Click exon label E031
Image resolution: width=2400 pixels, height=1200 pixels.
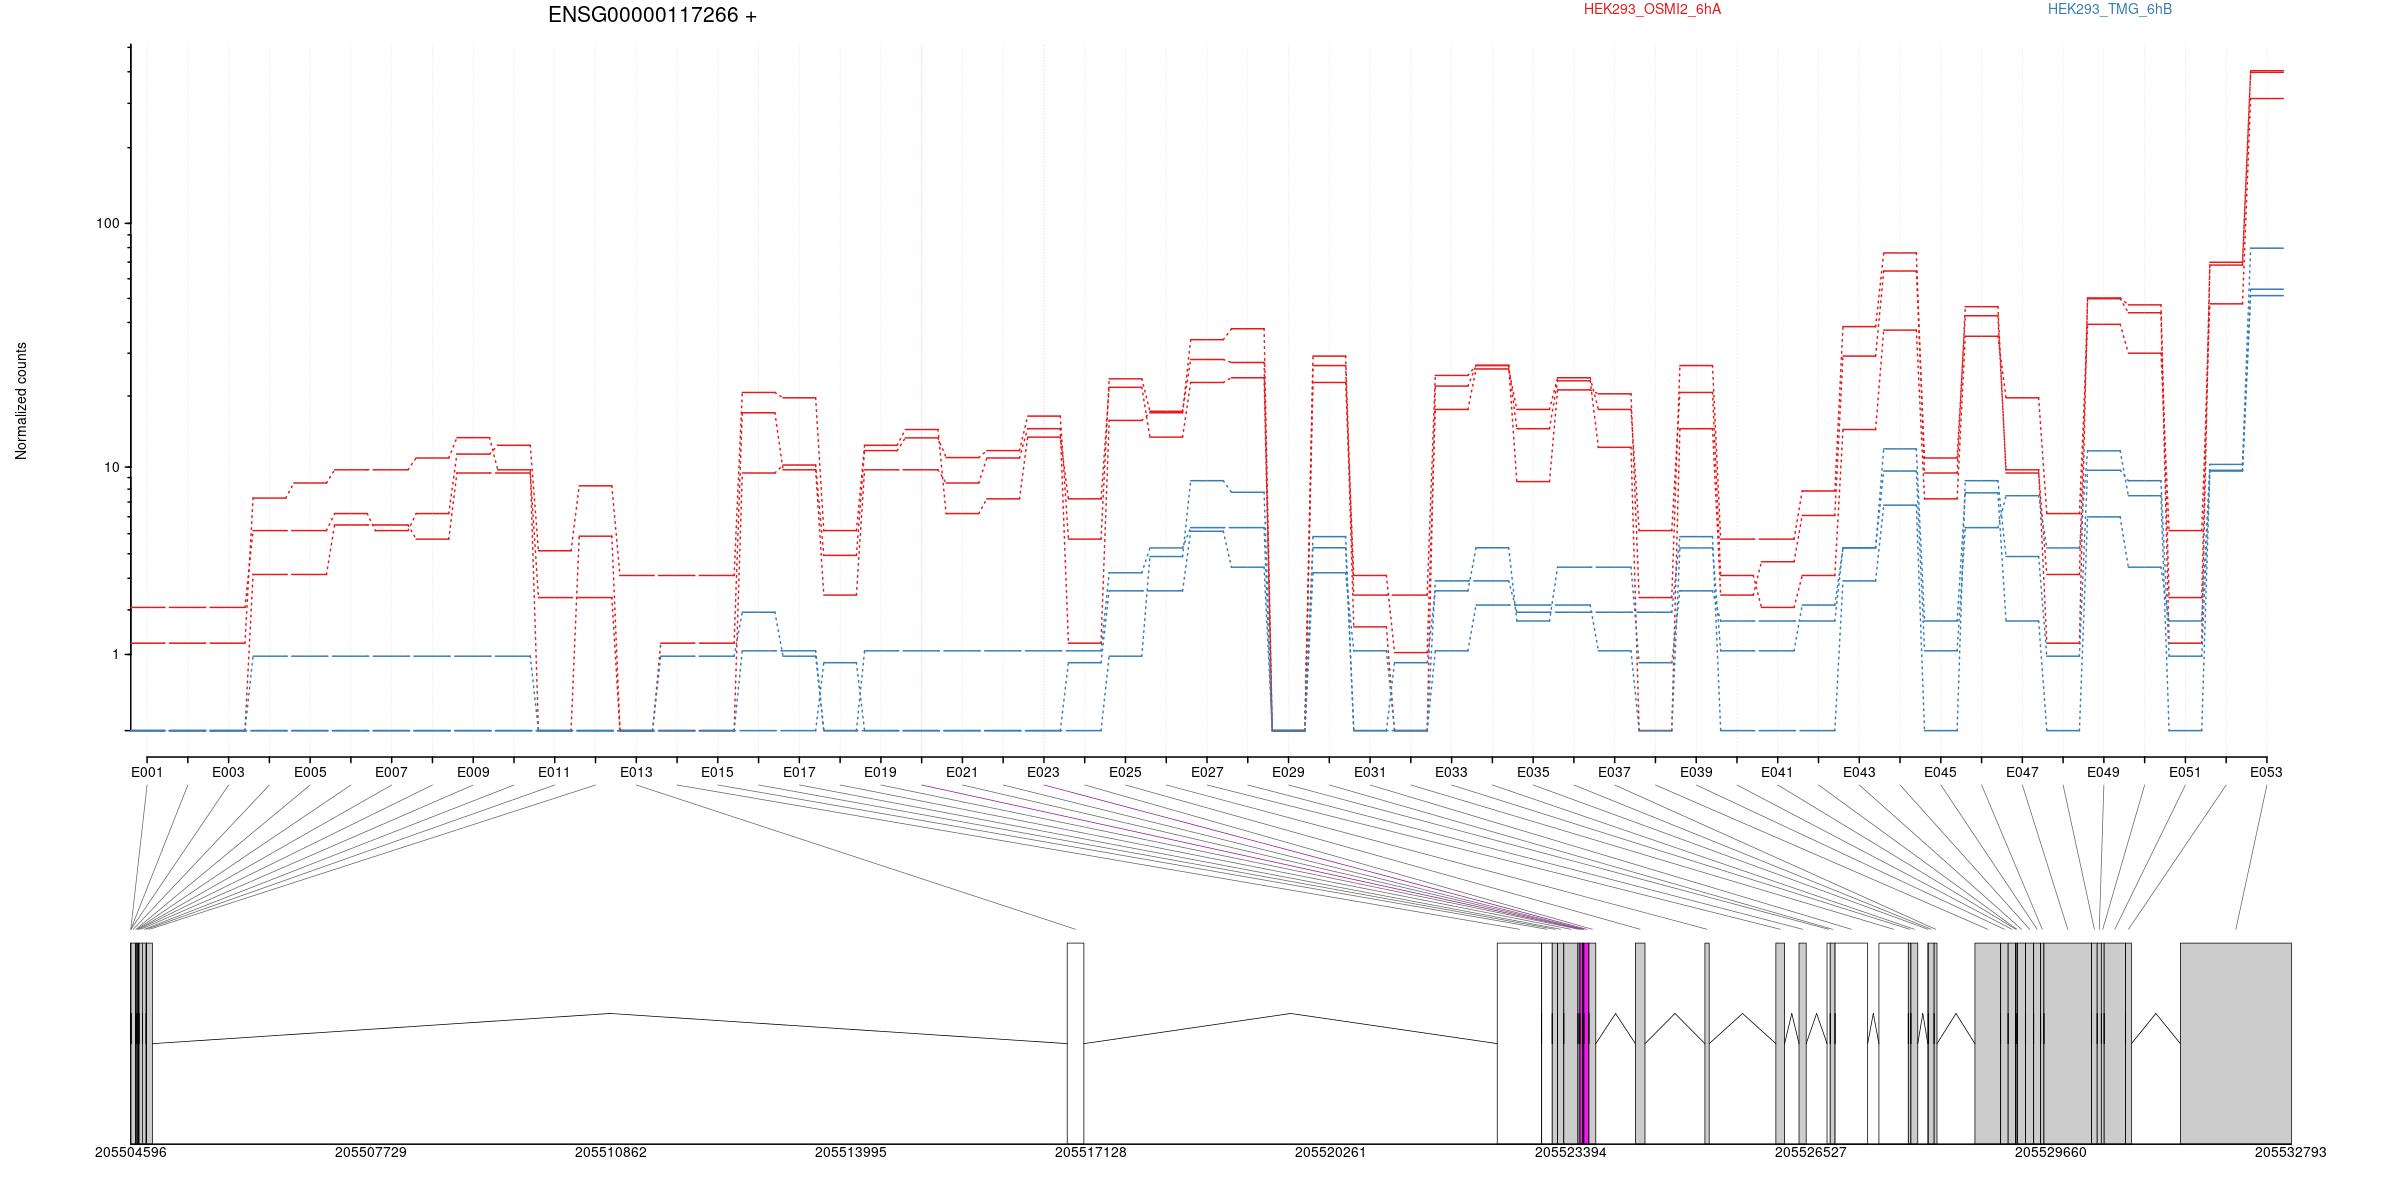[x=1370, y=773]
